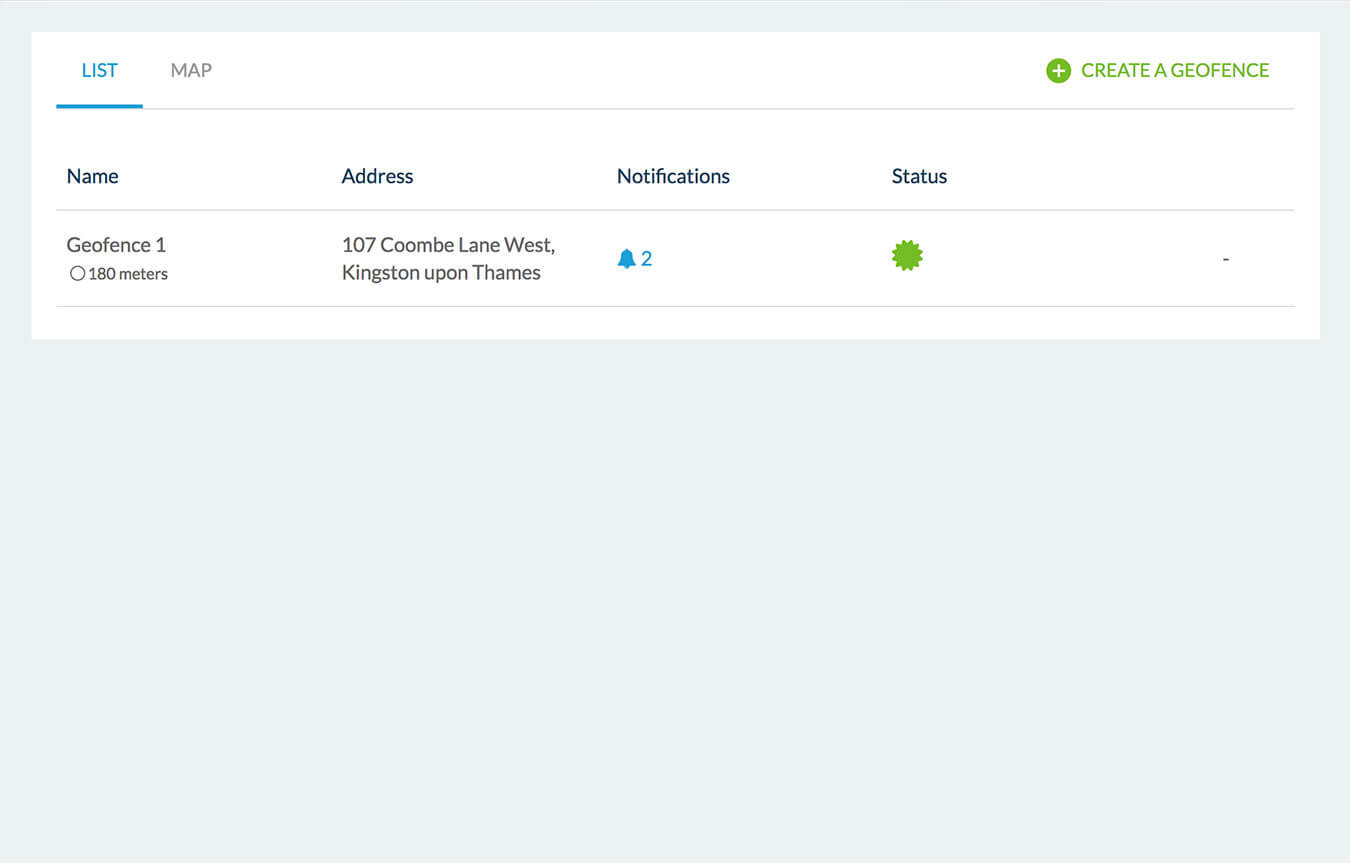Click the empty gray area below the table panel

[675, 600]
